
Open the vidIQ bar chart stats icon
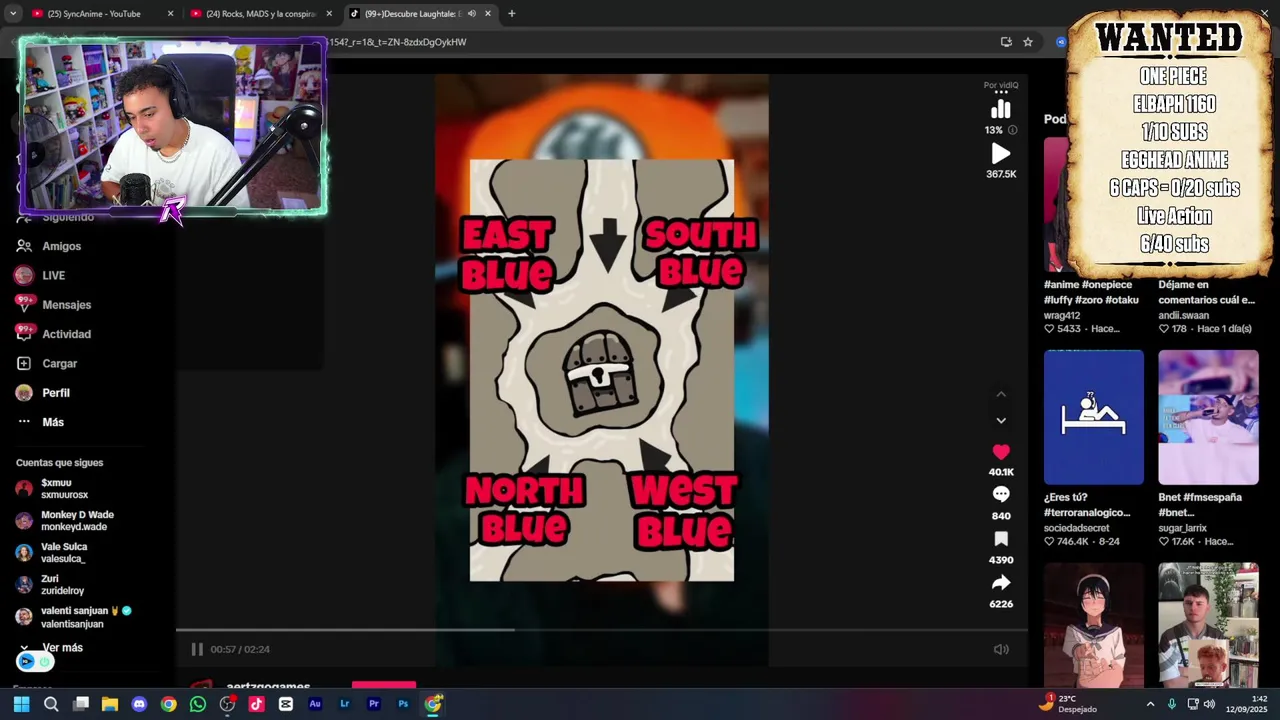point(1001,109)
